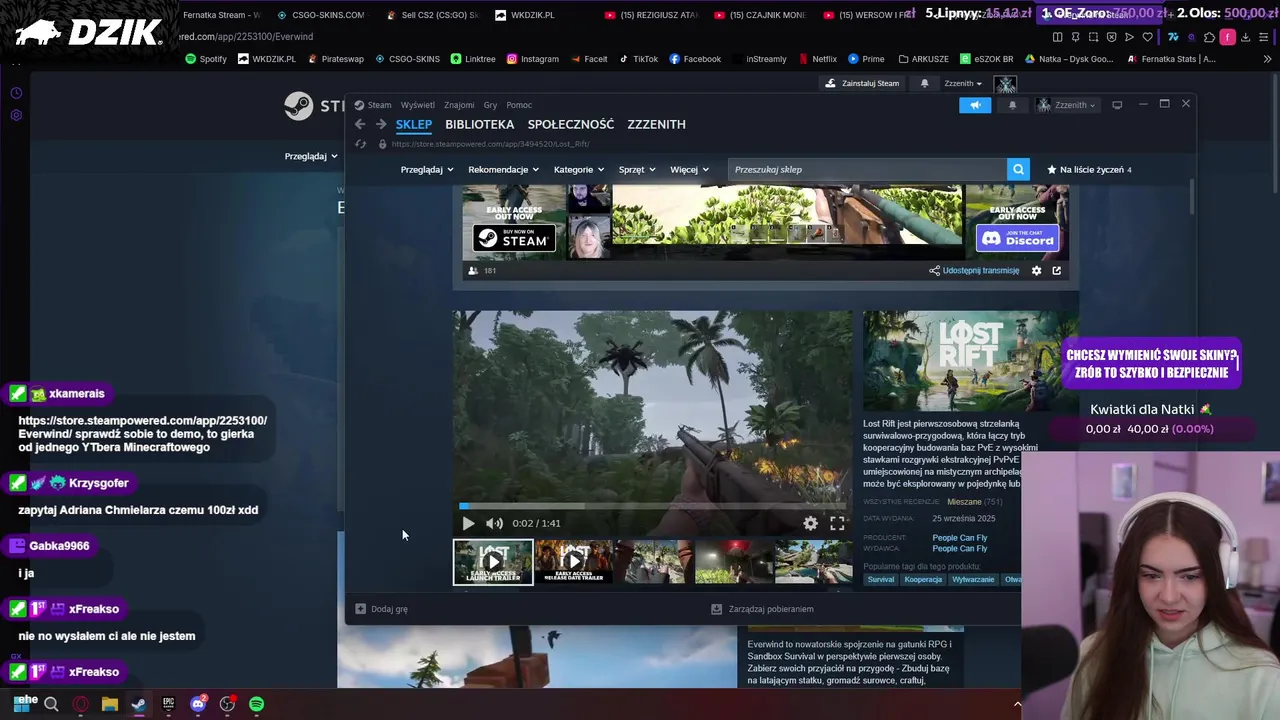Image resolution: width=1280 pixels, height=720 pixels.
Task: Expand the Kategorie dropdown
Action: [x=579, y=169]
